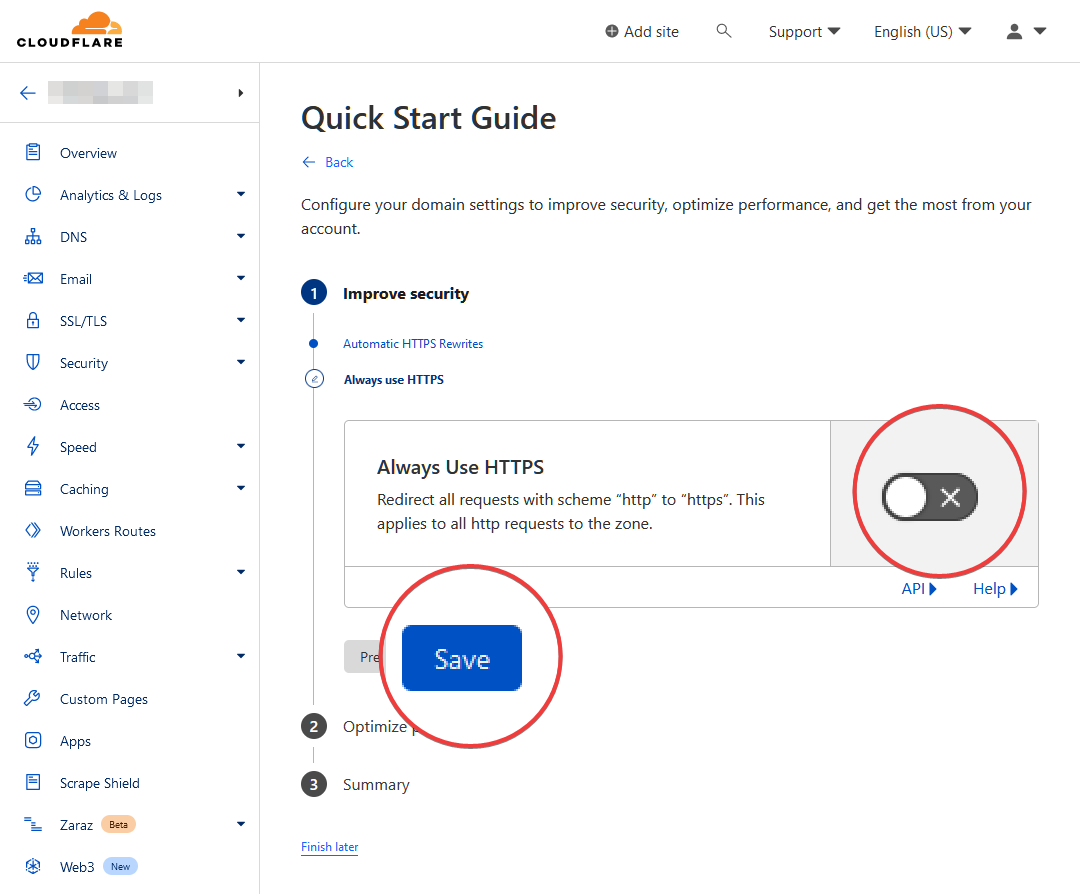Expand the SSL/TLS submenu arrow
The height and width of the screenshot is (894, 1080).
[240, 320]
